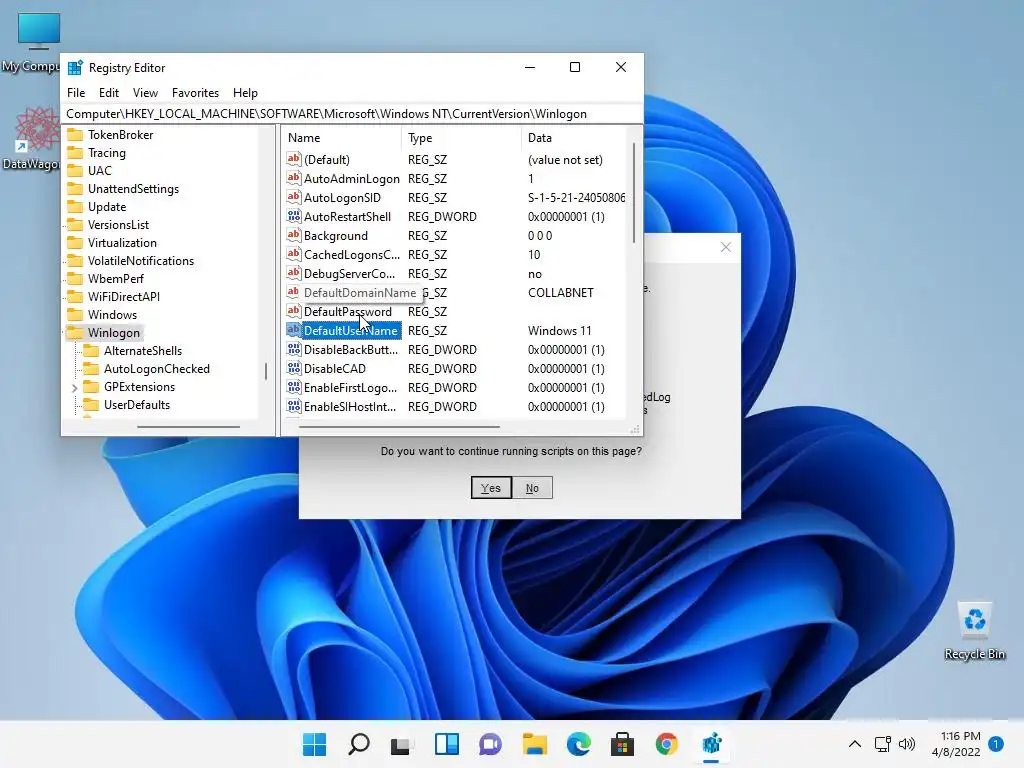The width and height of the screenshot is (1024, 768).
Task: Open the Edit menu
Action: (108, 93)
